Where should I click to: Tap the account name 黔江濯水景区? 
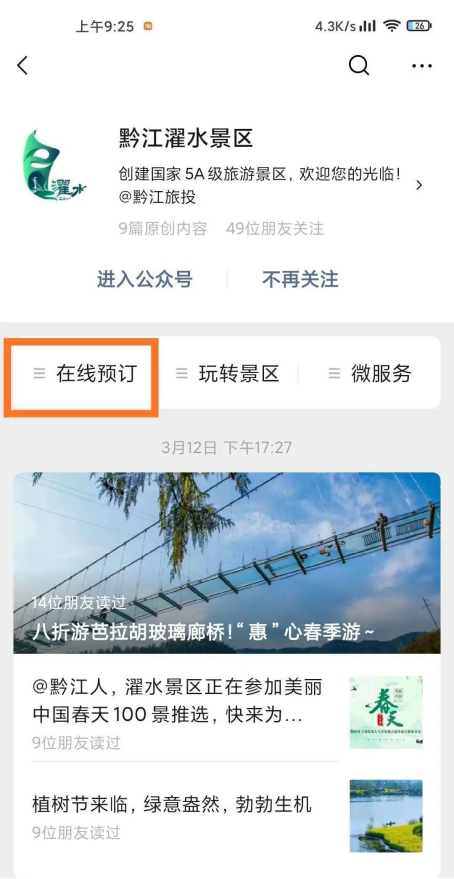click(186, 138)
